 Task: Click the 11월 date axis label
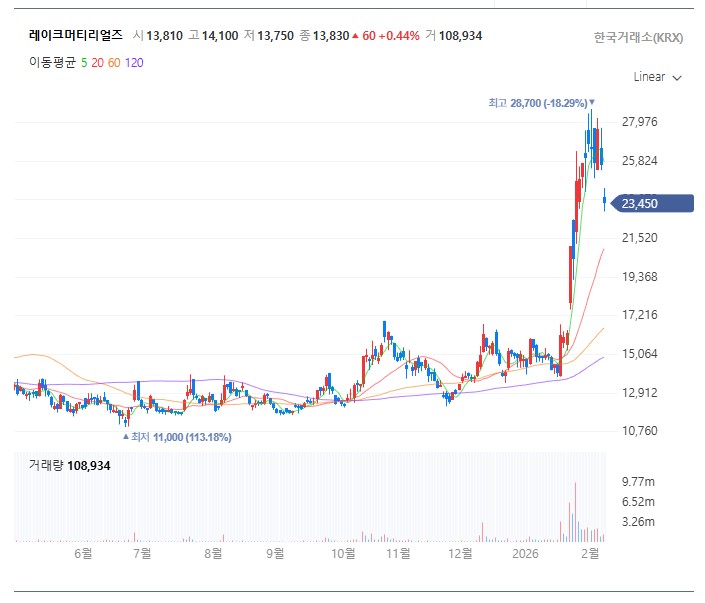[x=399, y=553]
